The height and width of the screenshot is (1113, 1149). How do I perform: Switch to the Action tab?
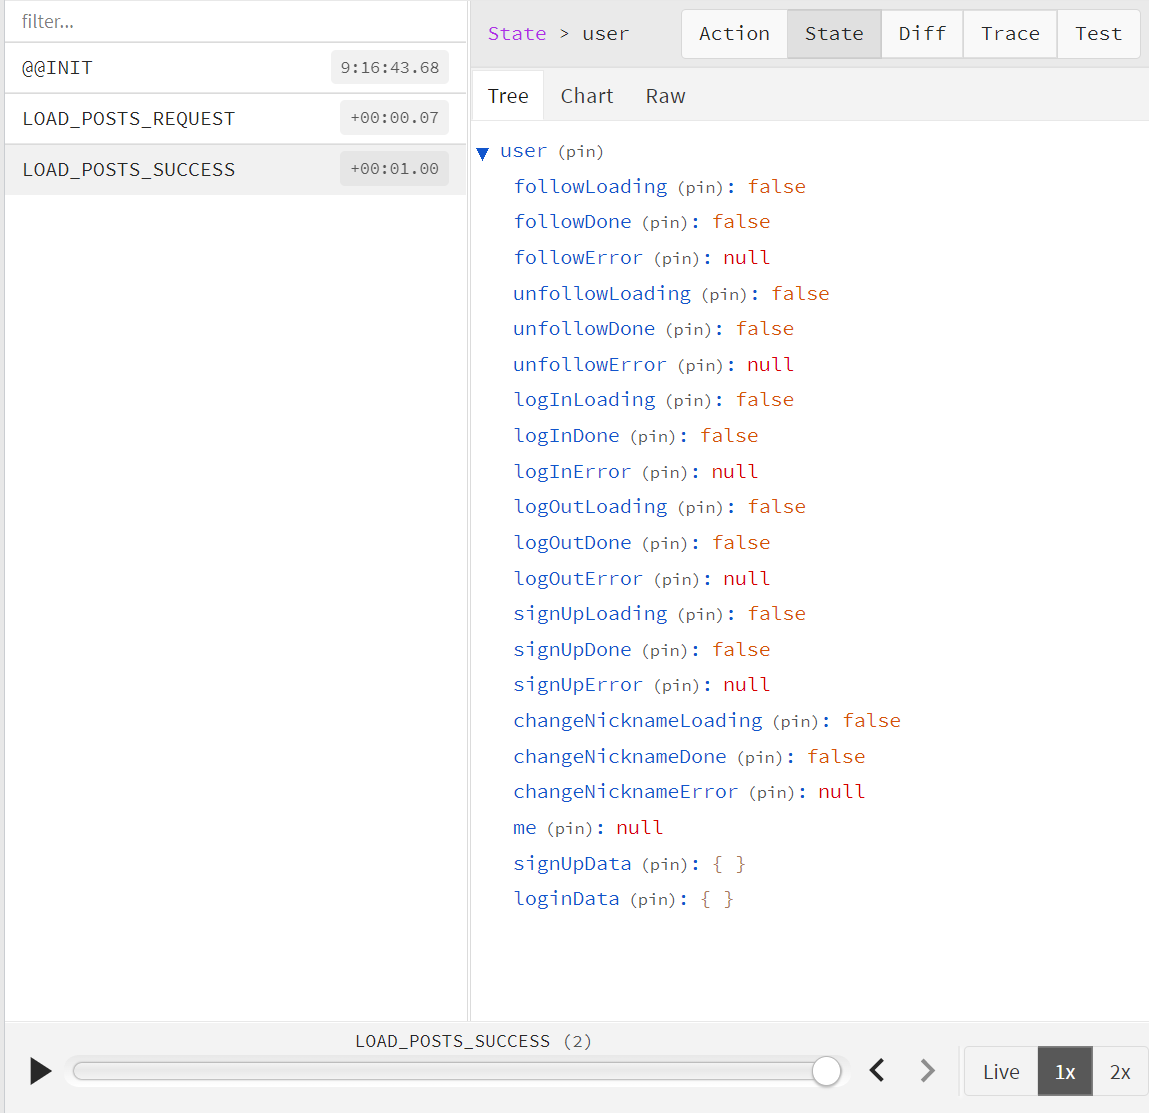734,34
